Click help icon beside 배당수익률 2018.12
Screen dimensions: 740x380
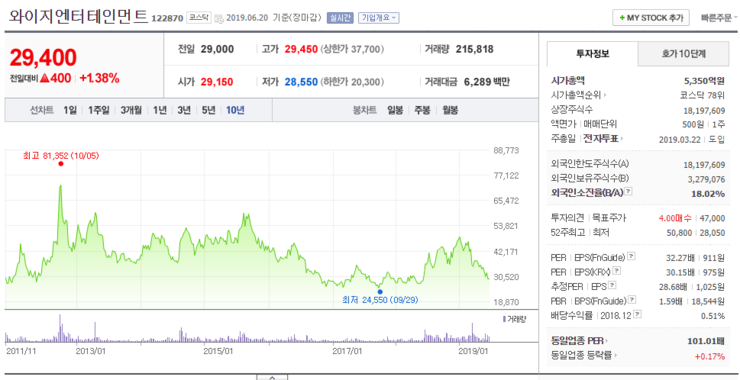[x=637, y=314]
